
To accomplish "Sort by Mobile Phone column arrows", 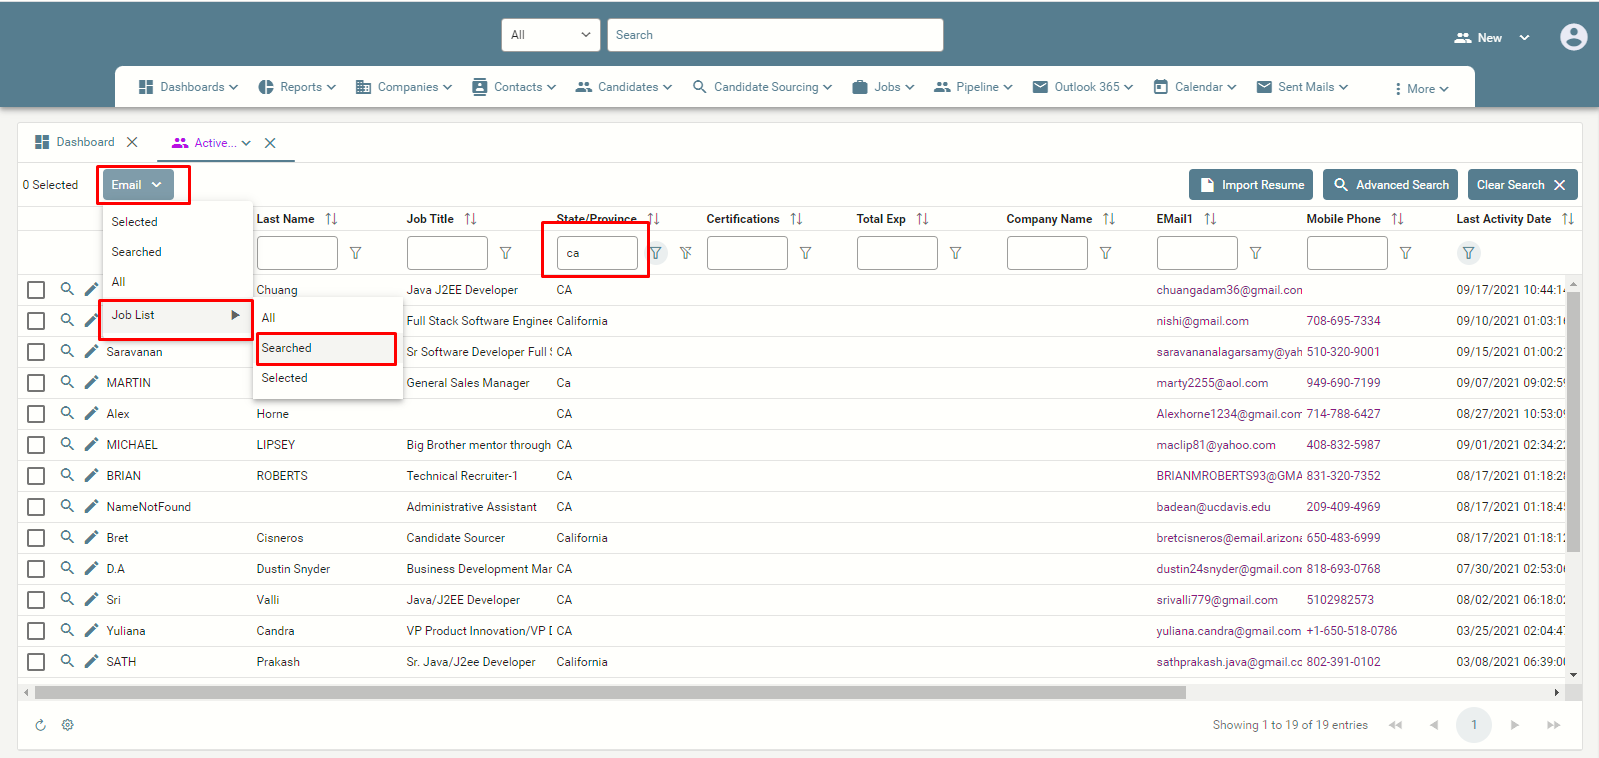I will 1397,219.
